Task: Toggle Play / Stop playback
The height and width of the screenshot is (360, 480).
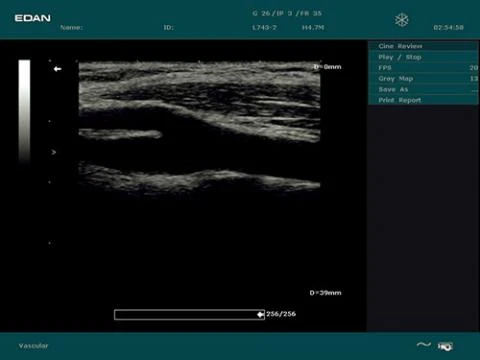Action: pos(423,57)
